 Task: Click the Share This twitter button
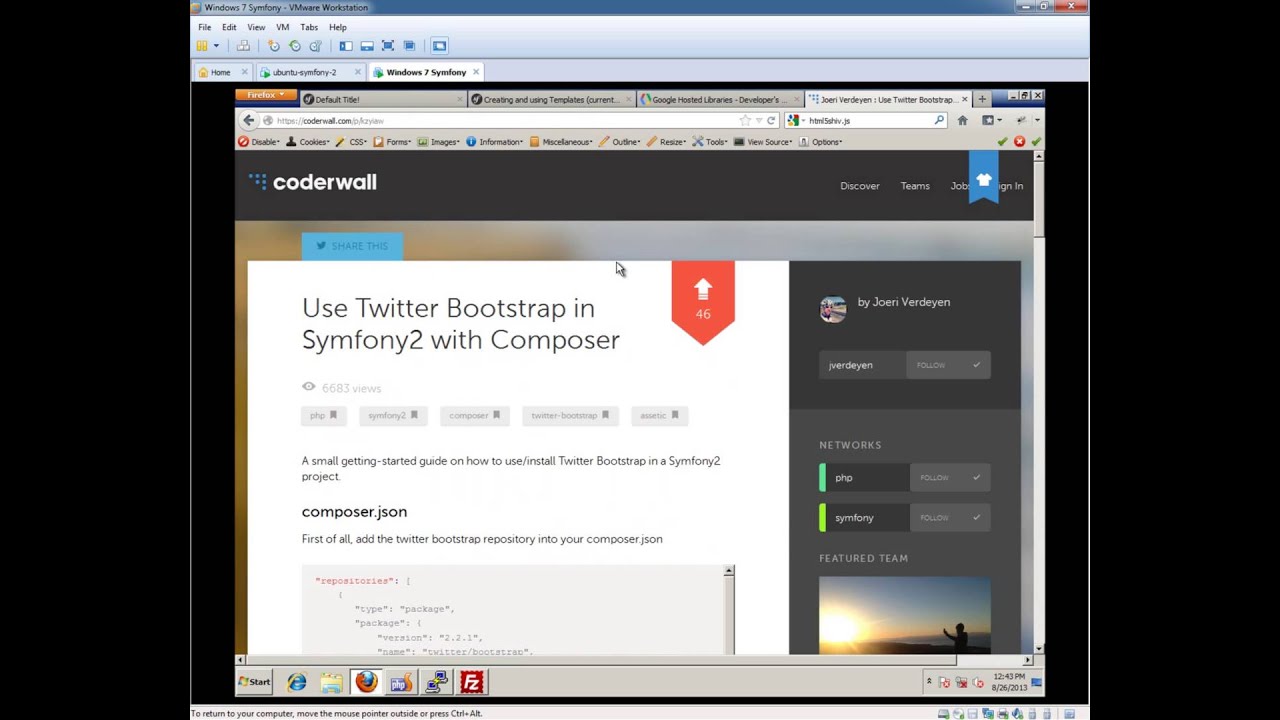[352, 246]
